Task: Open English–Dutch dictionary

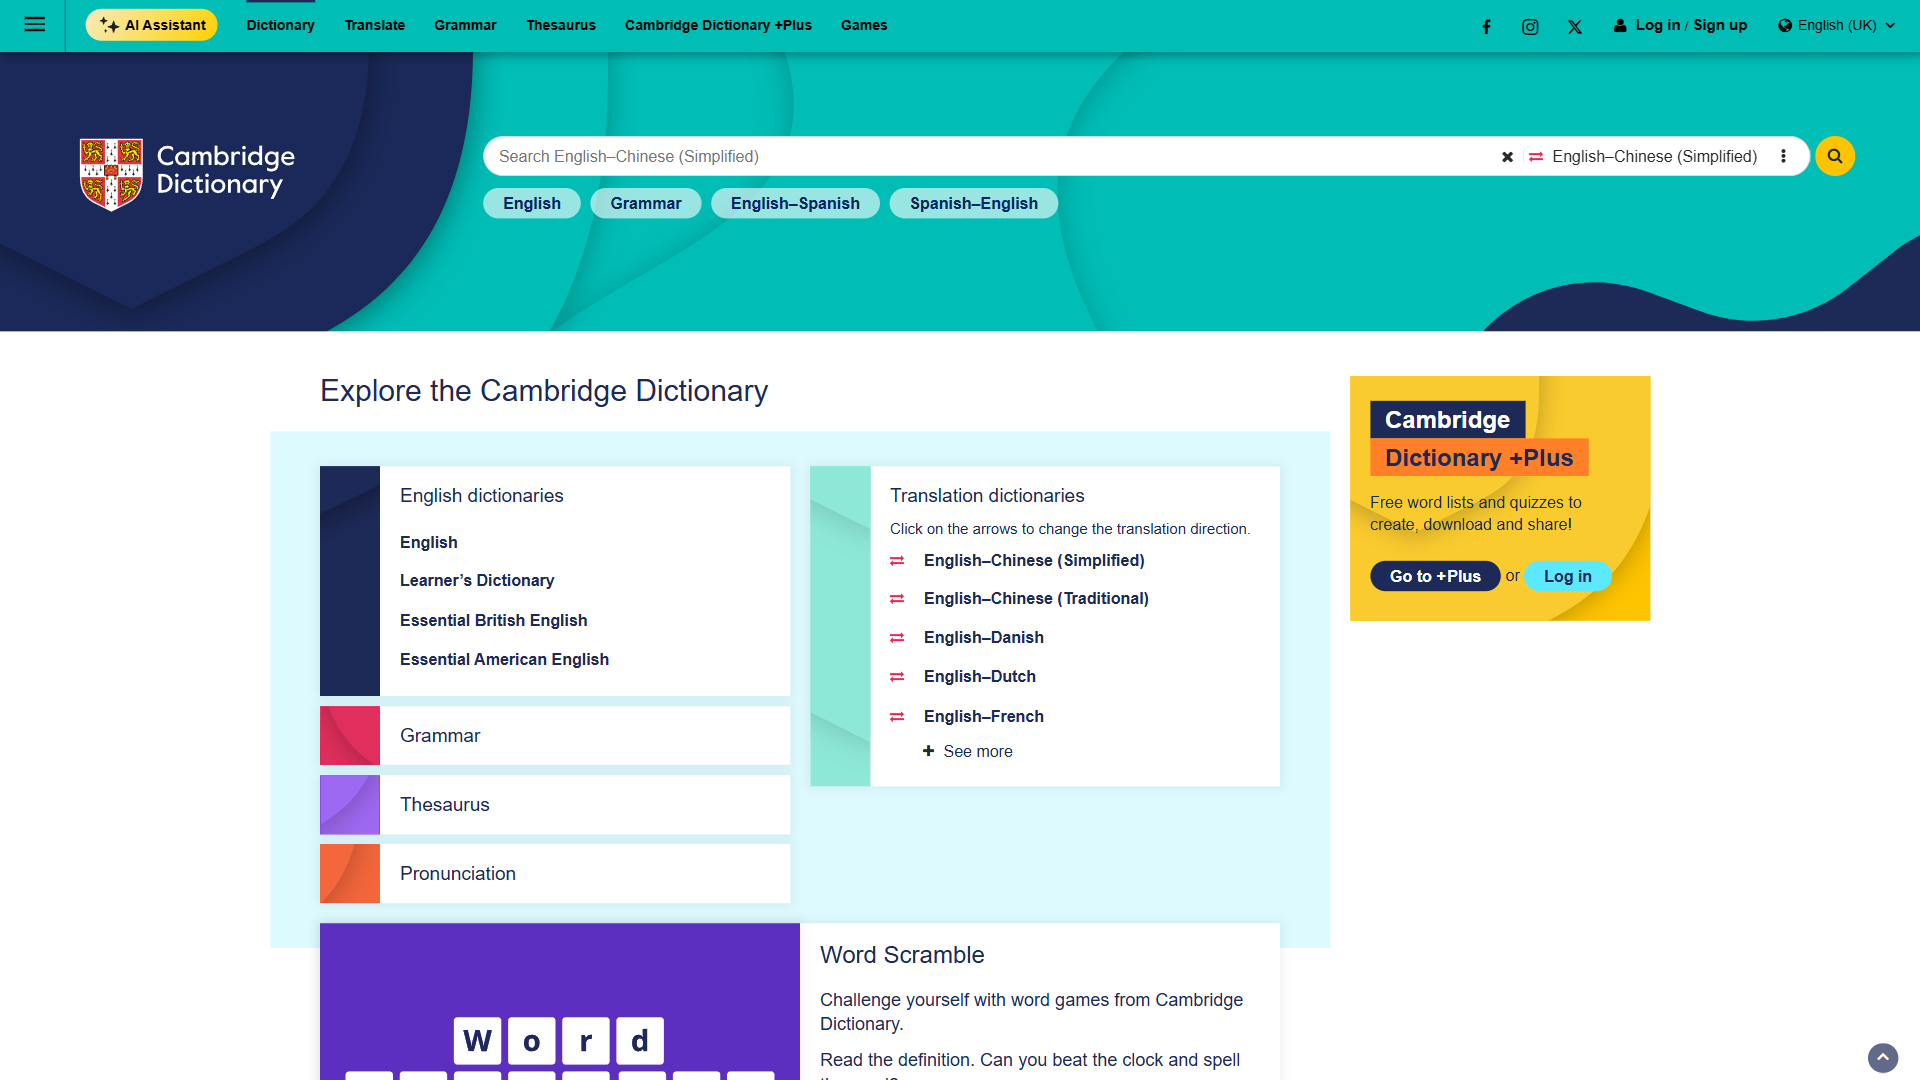Action: (x=980, y=676)
